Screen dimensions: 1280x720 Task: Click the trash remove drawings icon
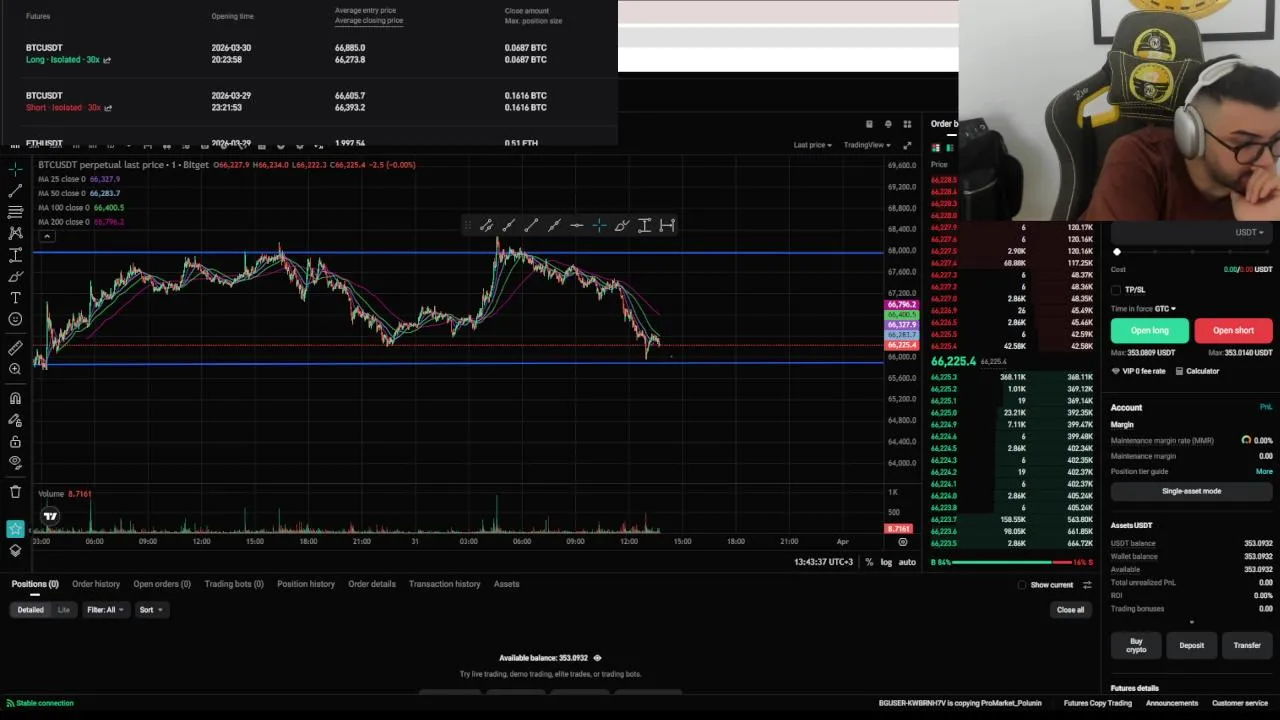click(x=15, y=492)
